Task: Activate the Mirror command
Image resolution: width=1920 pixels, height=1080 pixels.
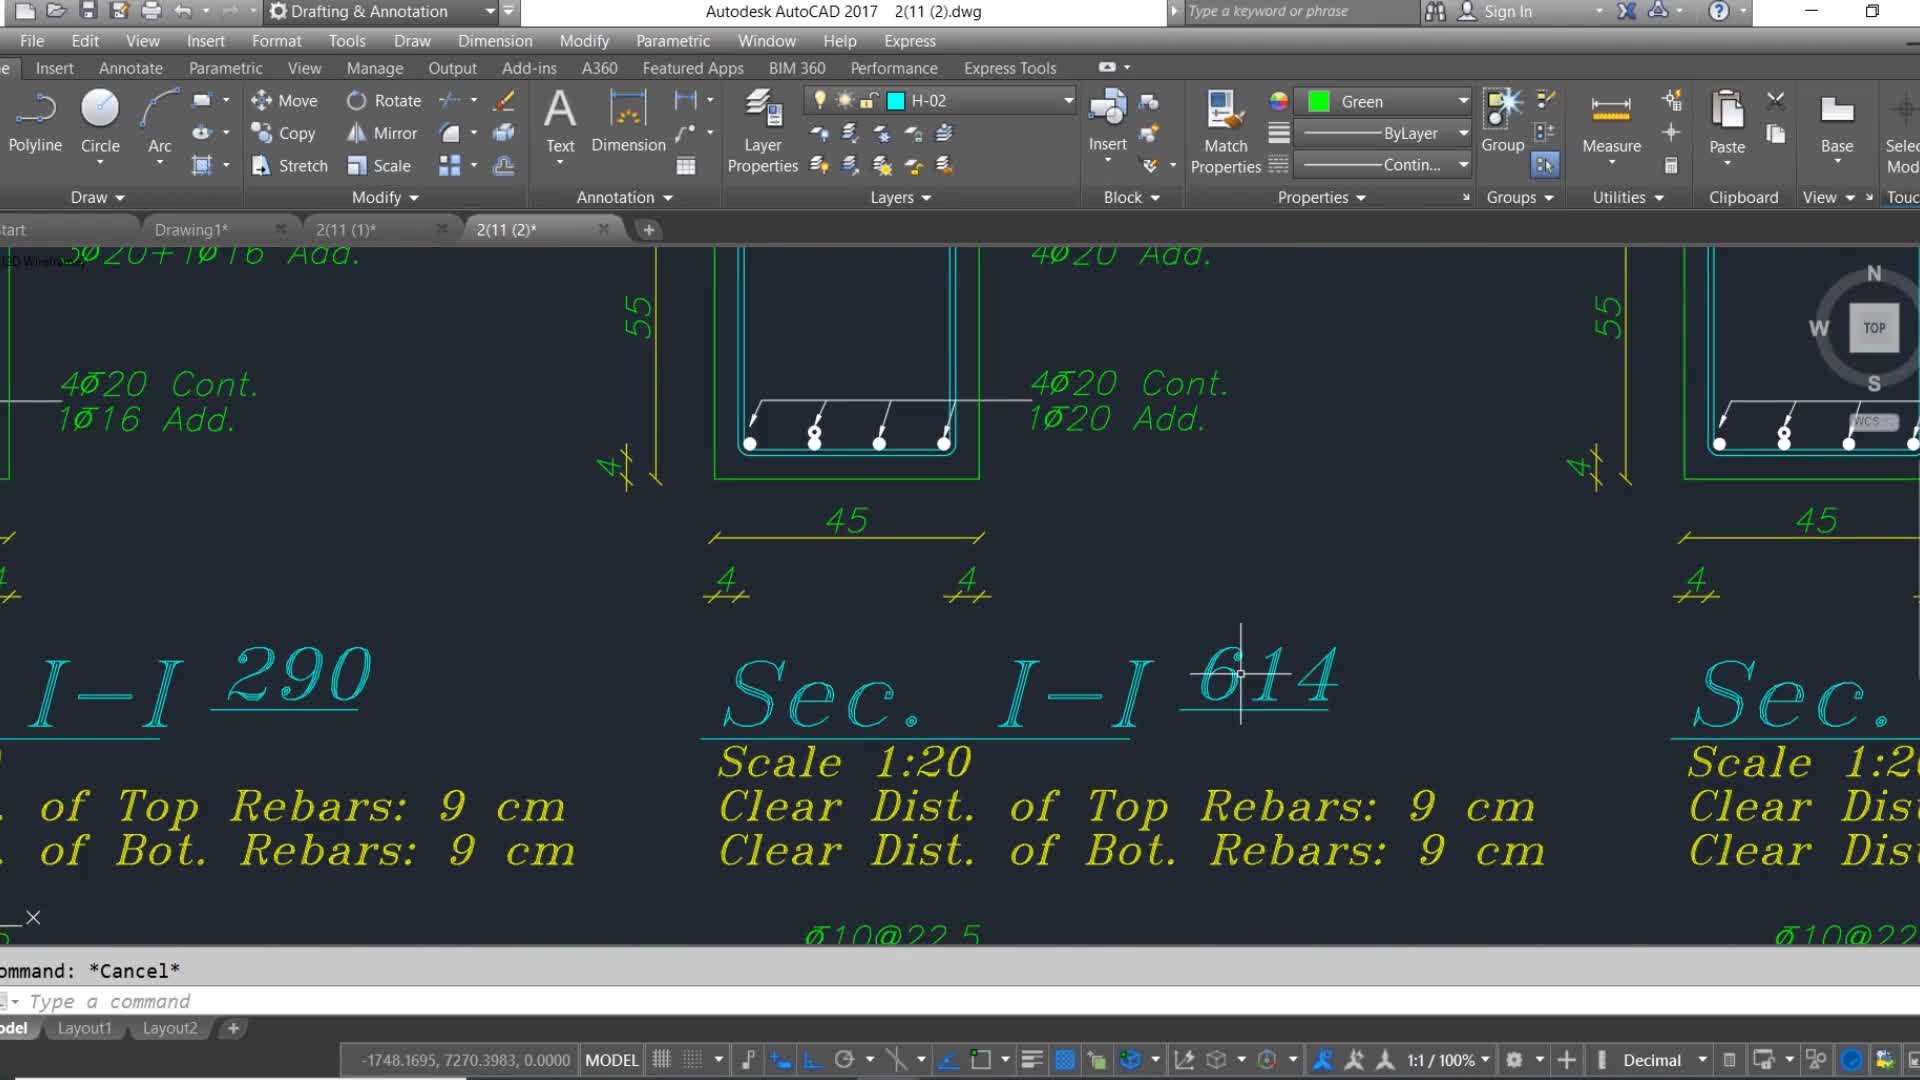Action: point(382,133)
